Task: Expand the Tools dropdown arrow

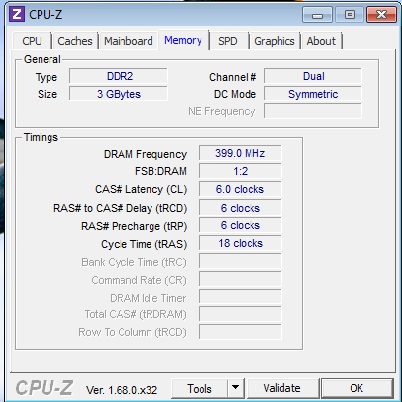Action: pyautogui.click(x=236, y=388)
